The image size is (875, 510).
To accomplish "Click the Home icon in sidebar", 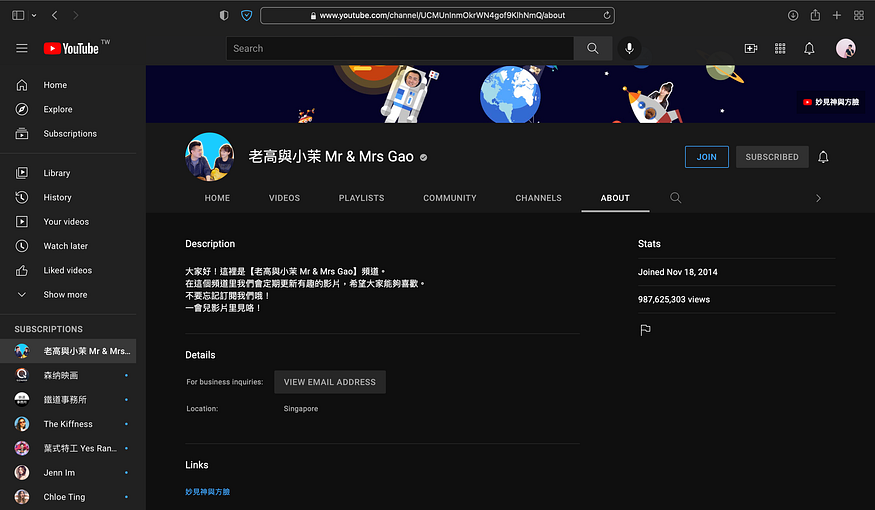I will click(22, 85).
